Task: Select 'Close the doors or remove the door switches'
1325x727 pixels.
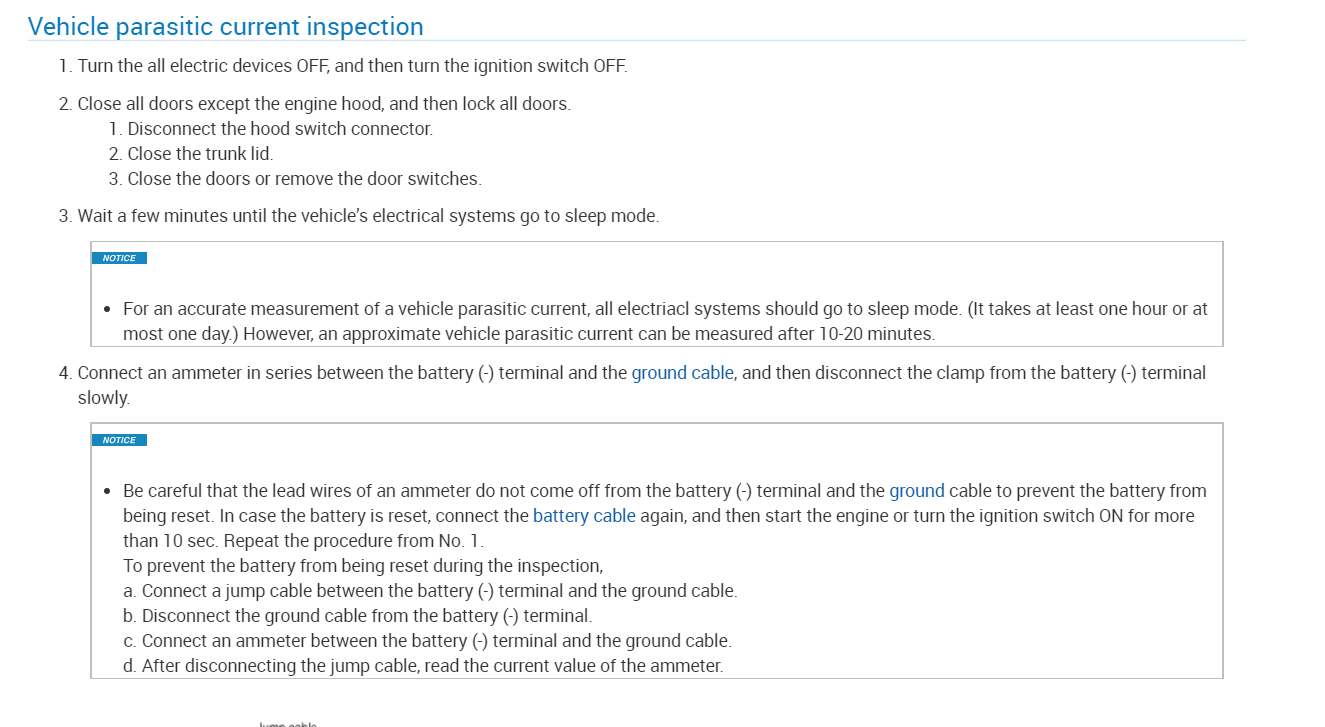Action: tap(304, 179)
